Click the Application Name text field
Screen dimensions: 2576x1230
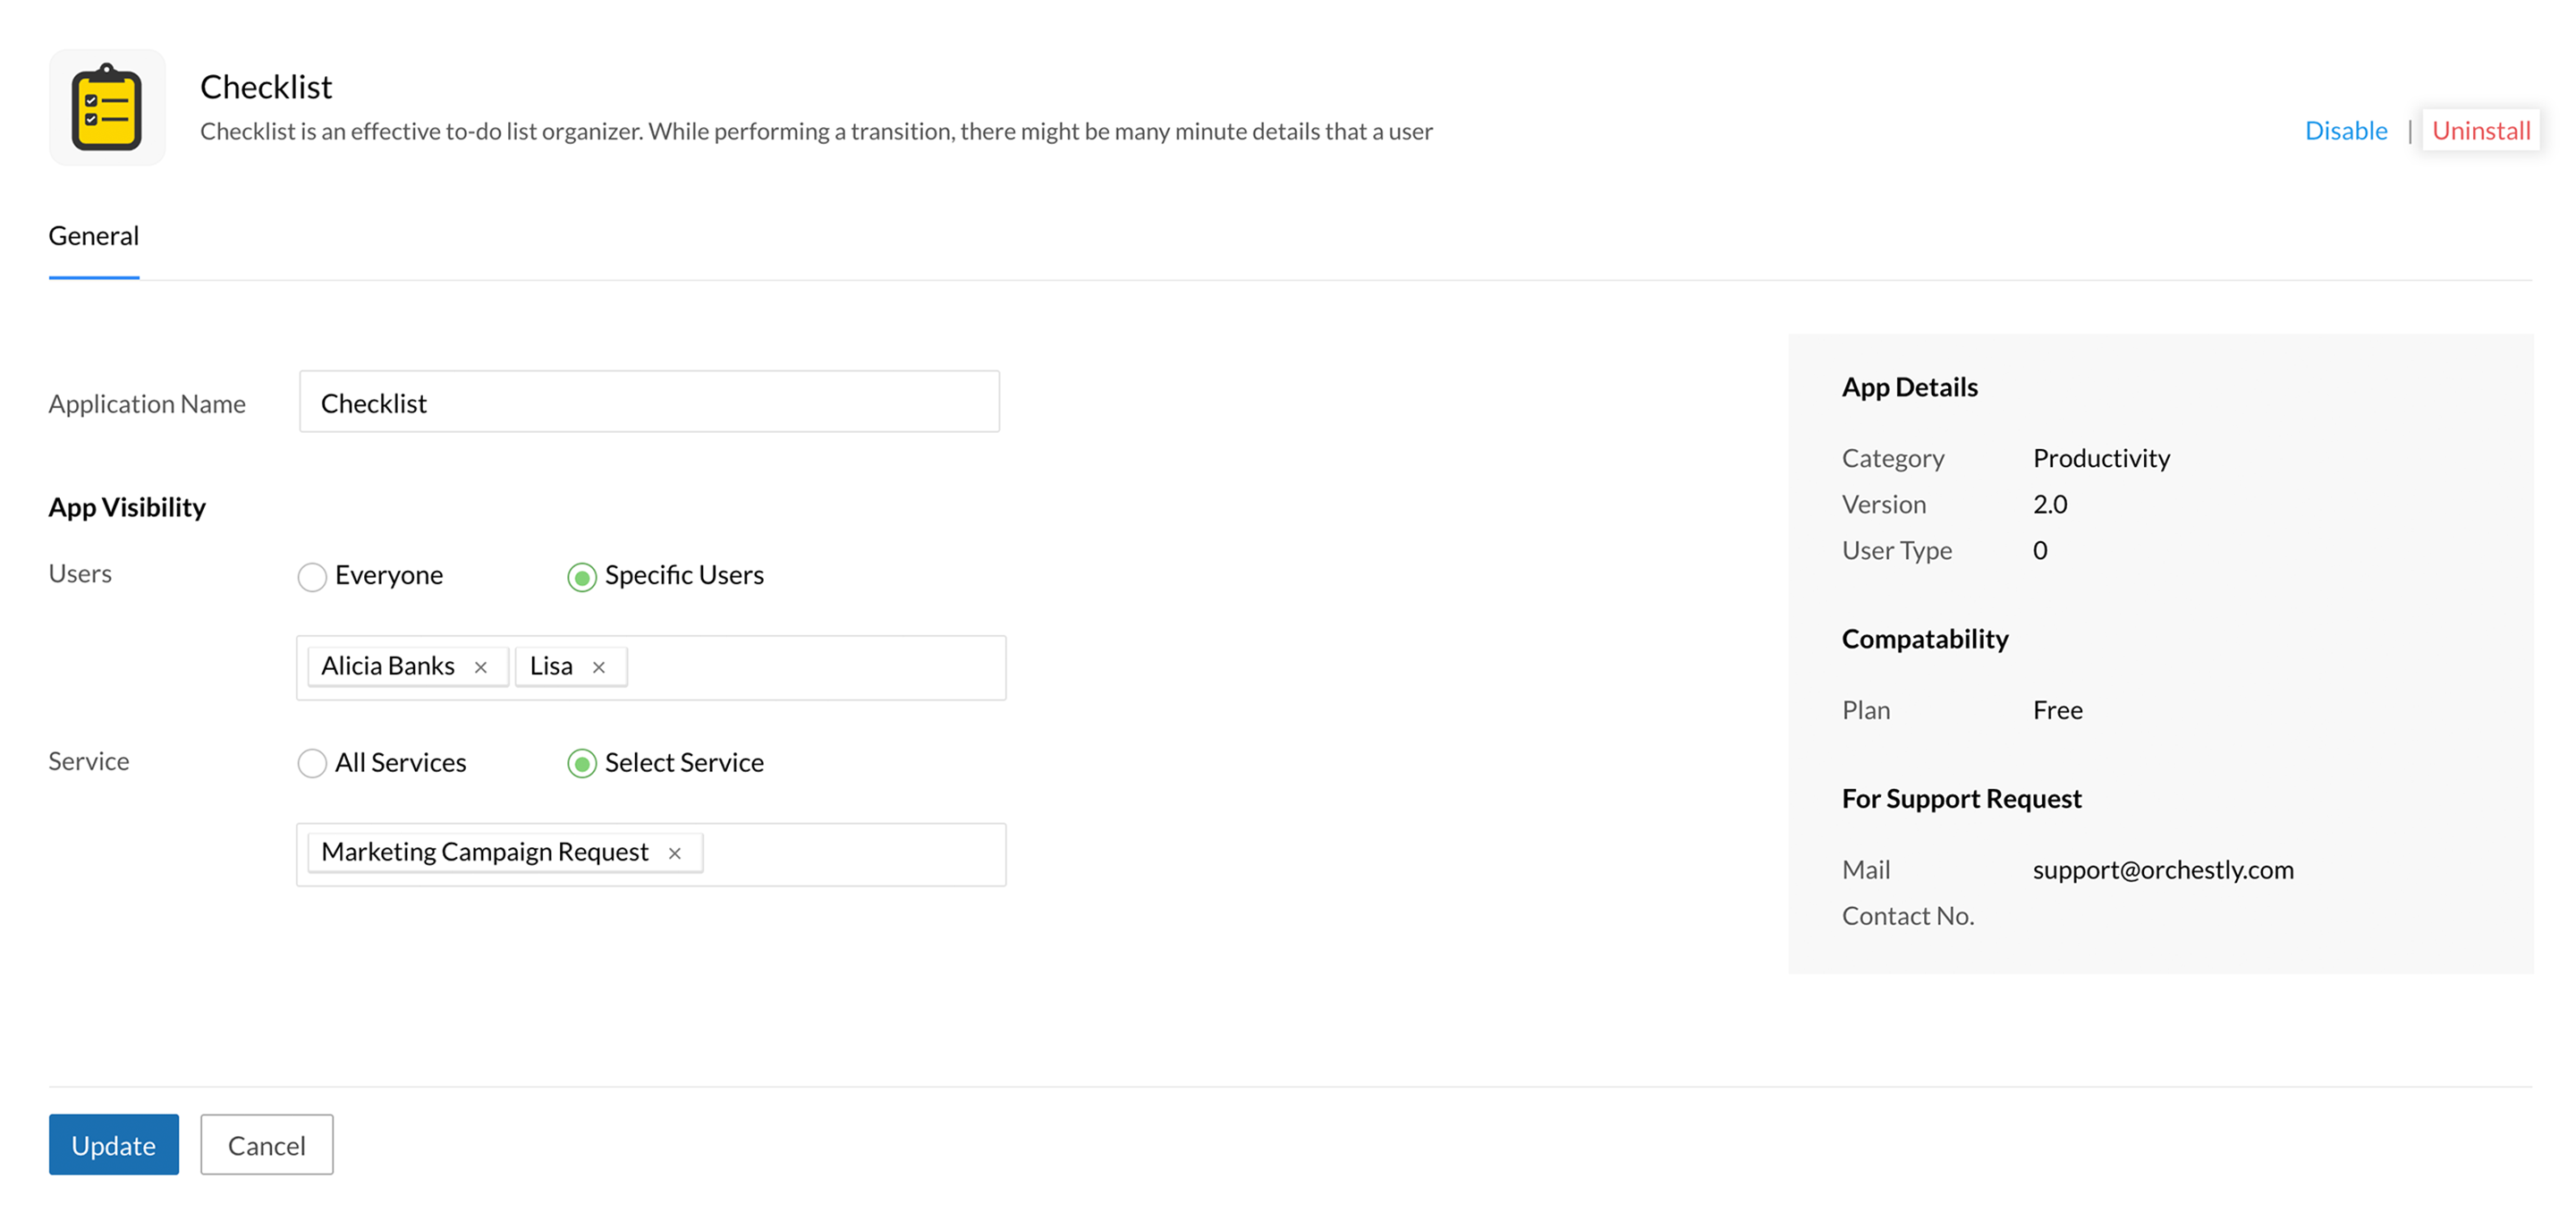[649, 402]
